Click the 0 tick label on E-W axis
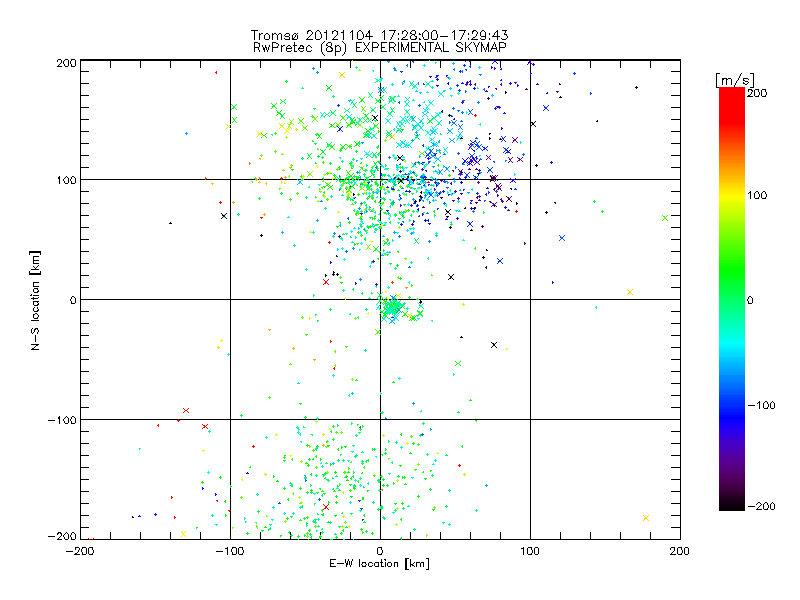Image resolution: width=800 pixels, height=600 pixels. (x=380, y=551)
